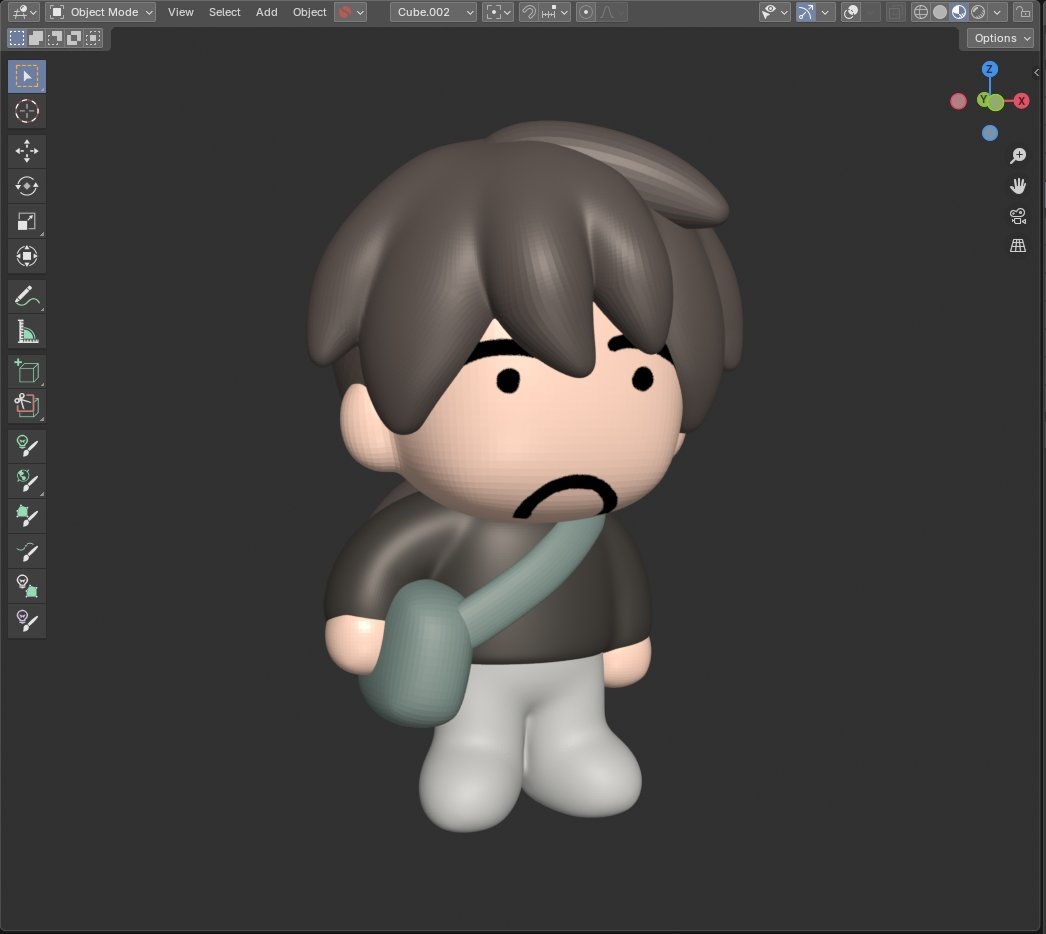
Task: Toggle proportional editing in the header
Action: [x=586, y=12]
